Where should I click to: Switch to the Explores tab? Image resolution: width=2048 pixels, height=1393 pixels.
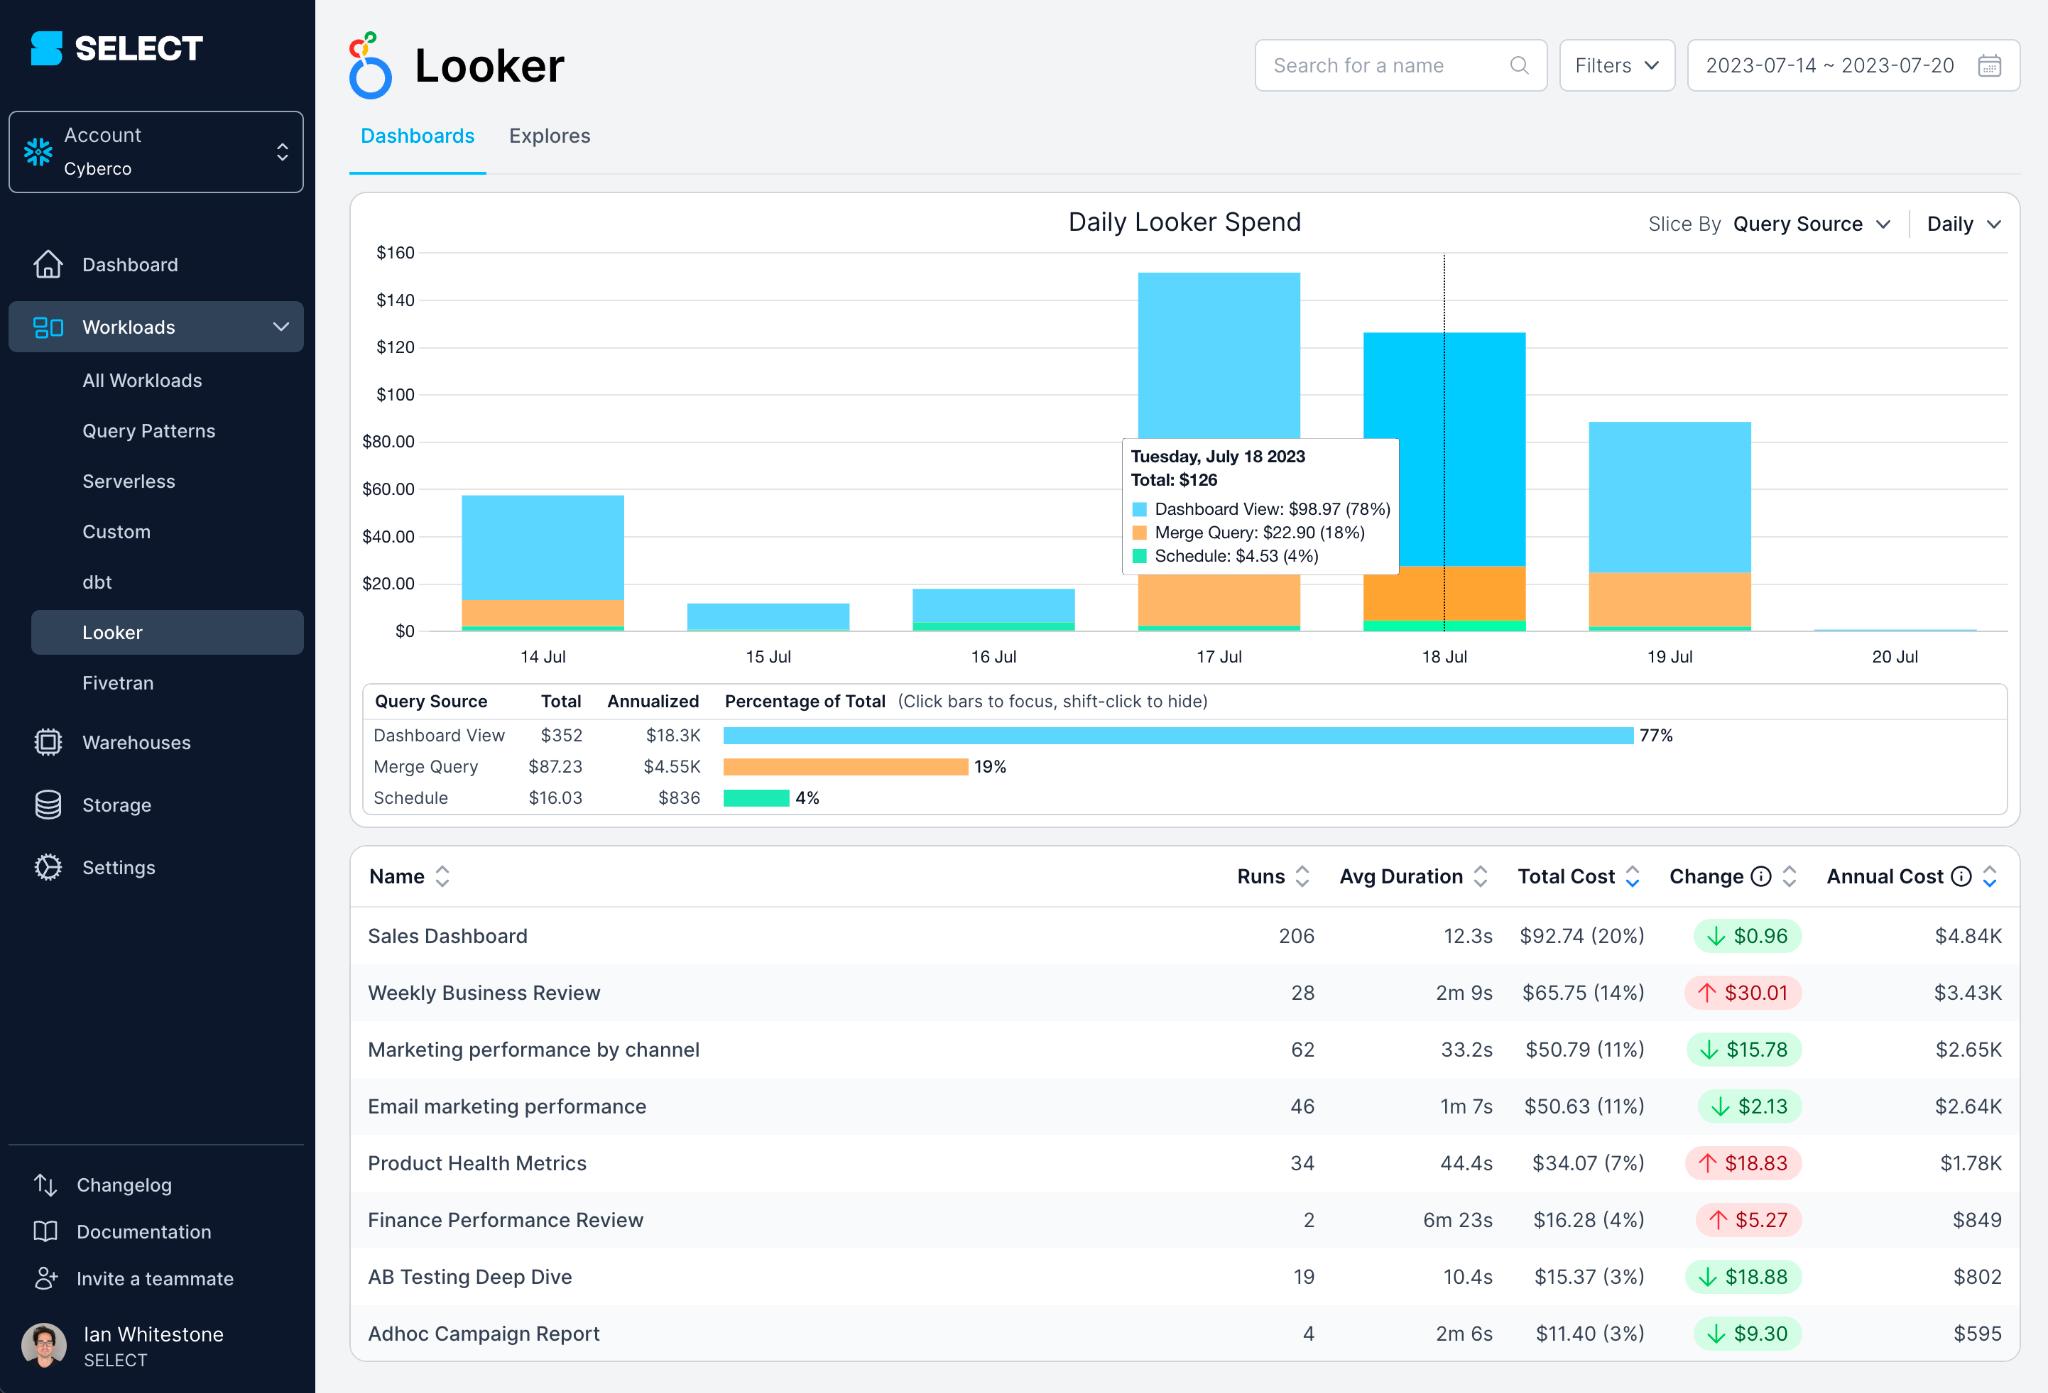click(x=549, y=136)
